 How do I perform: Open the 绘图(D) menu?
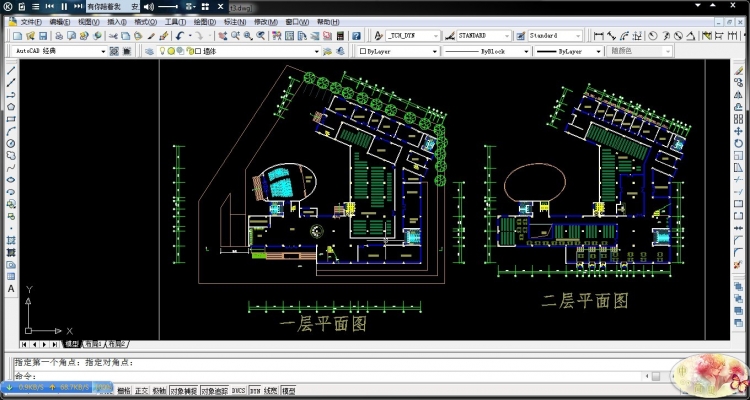[x=205, y=22]
